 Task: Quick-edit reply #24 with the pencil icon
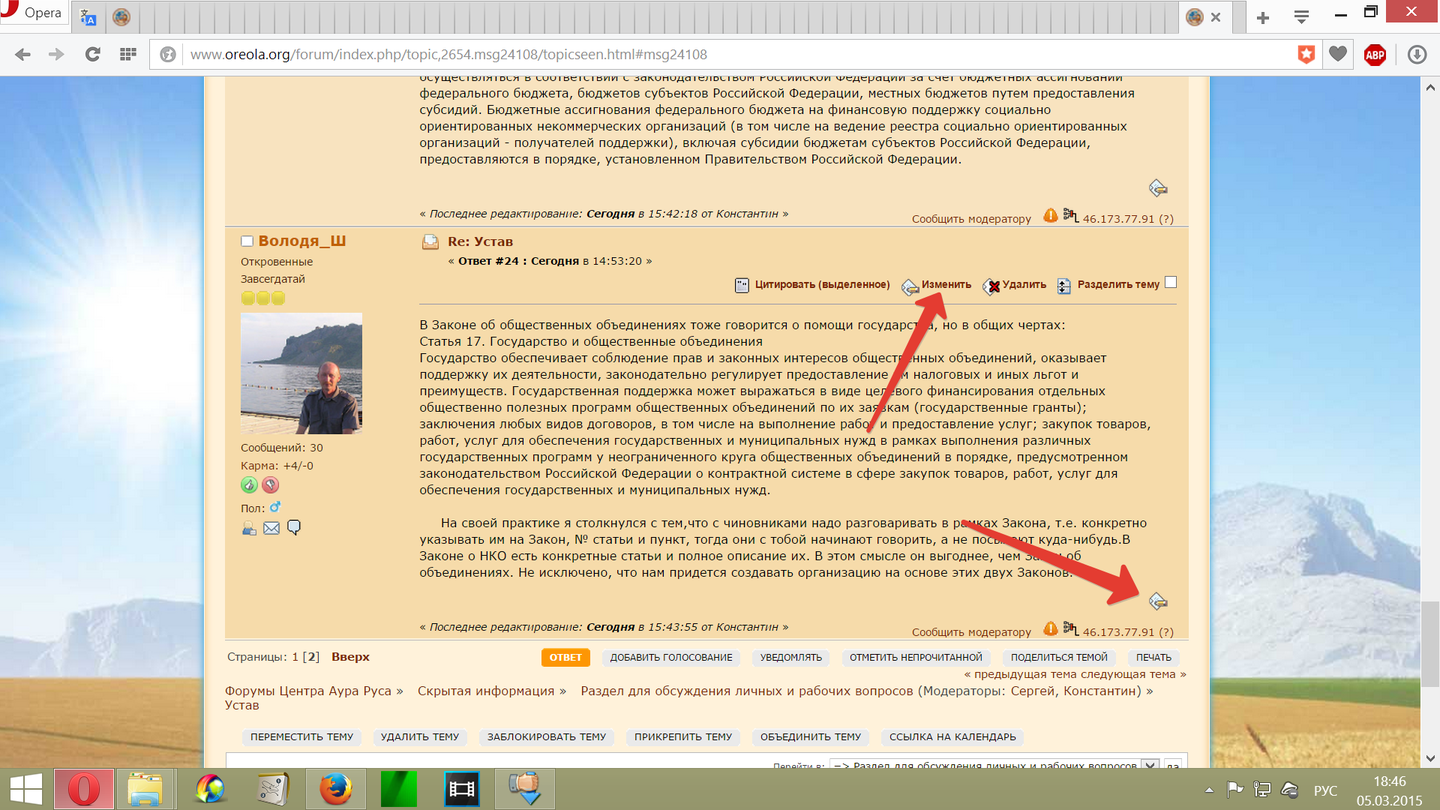click(1158, 601)
